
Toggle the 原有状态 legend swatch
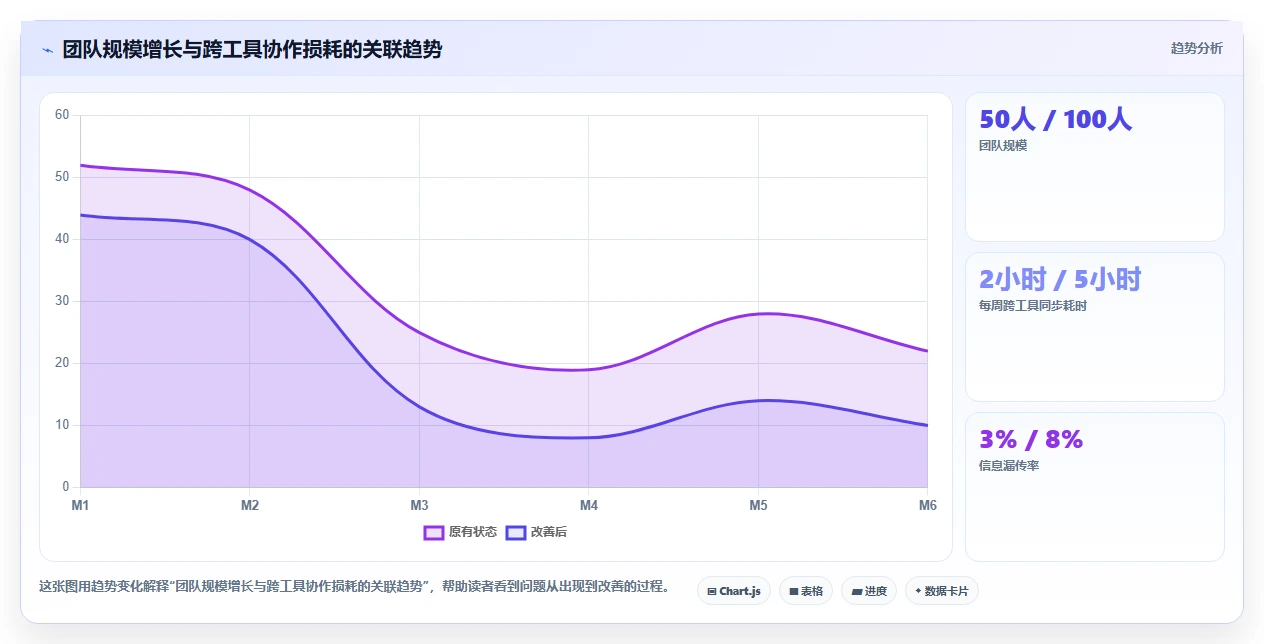(433, 532)
